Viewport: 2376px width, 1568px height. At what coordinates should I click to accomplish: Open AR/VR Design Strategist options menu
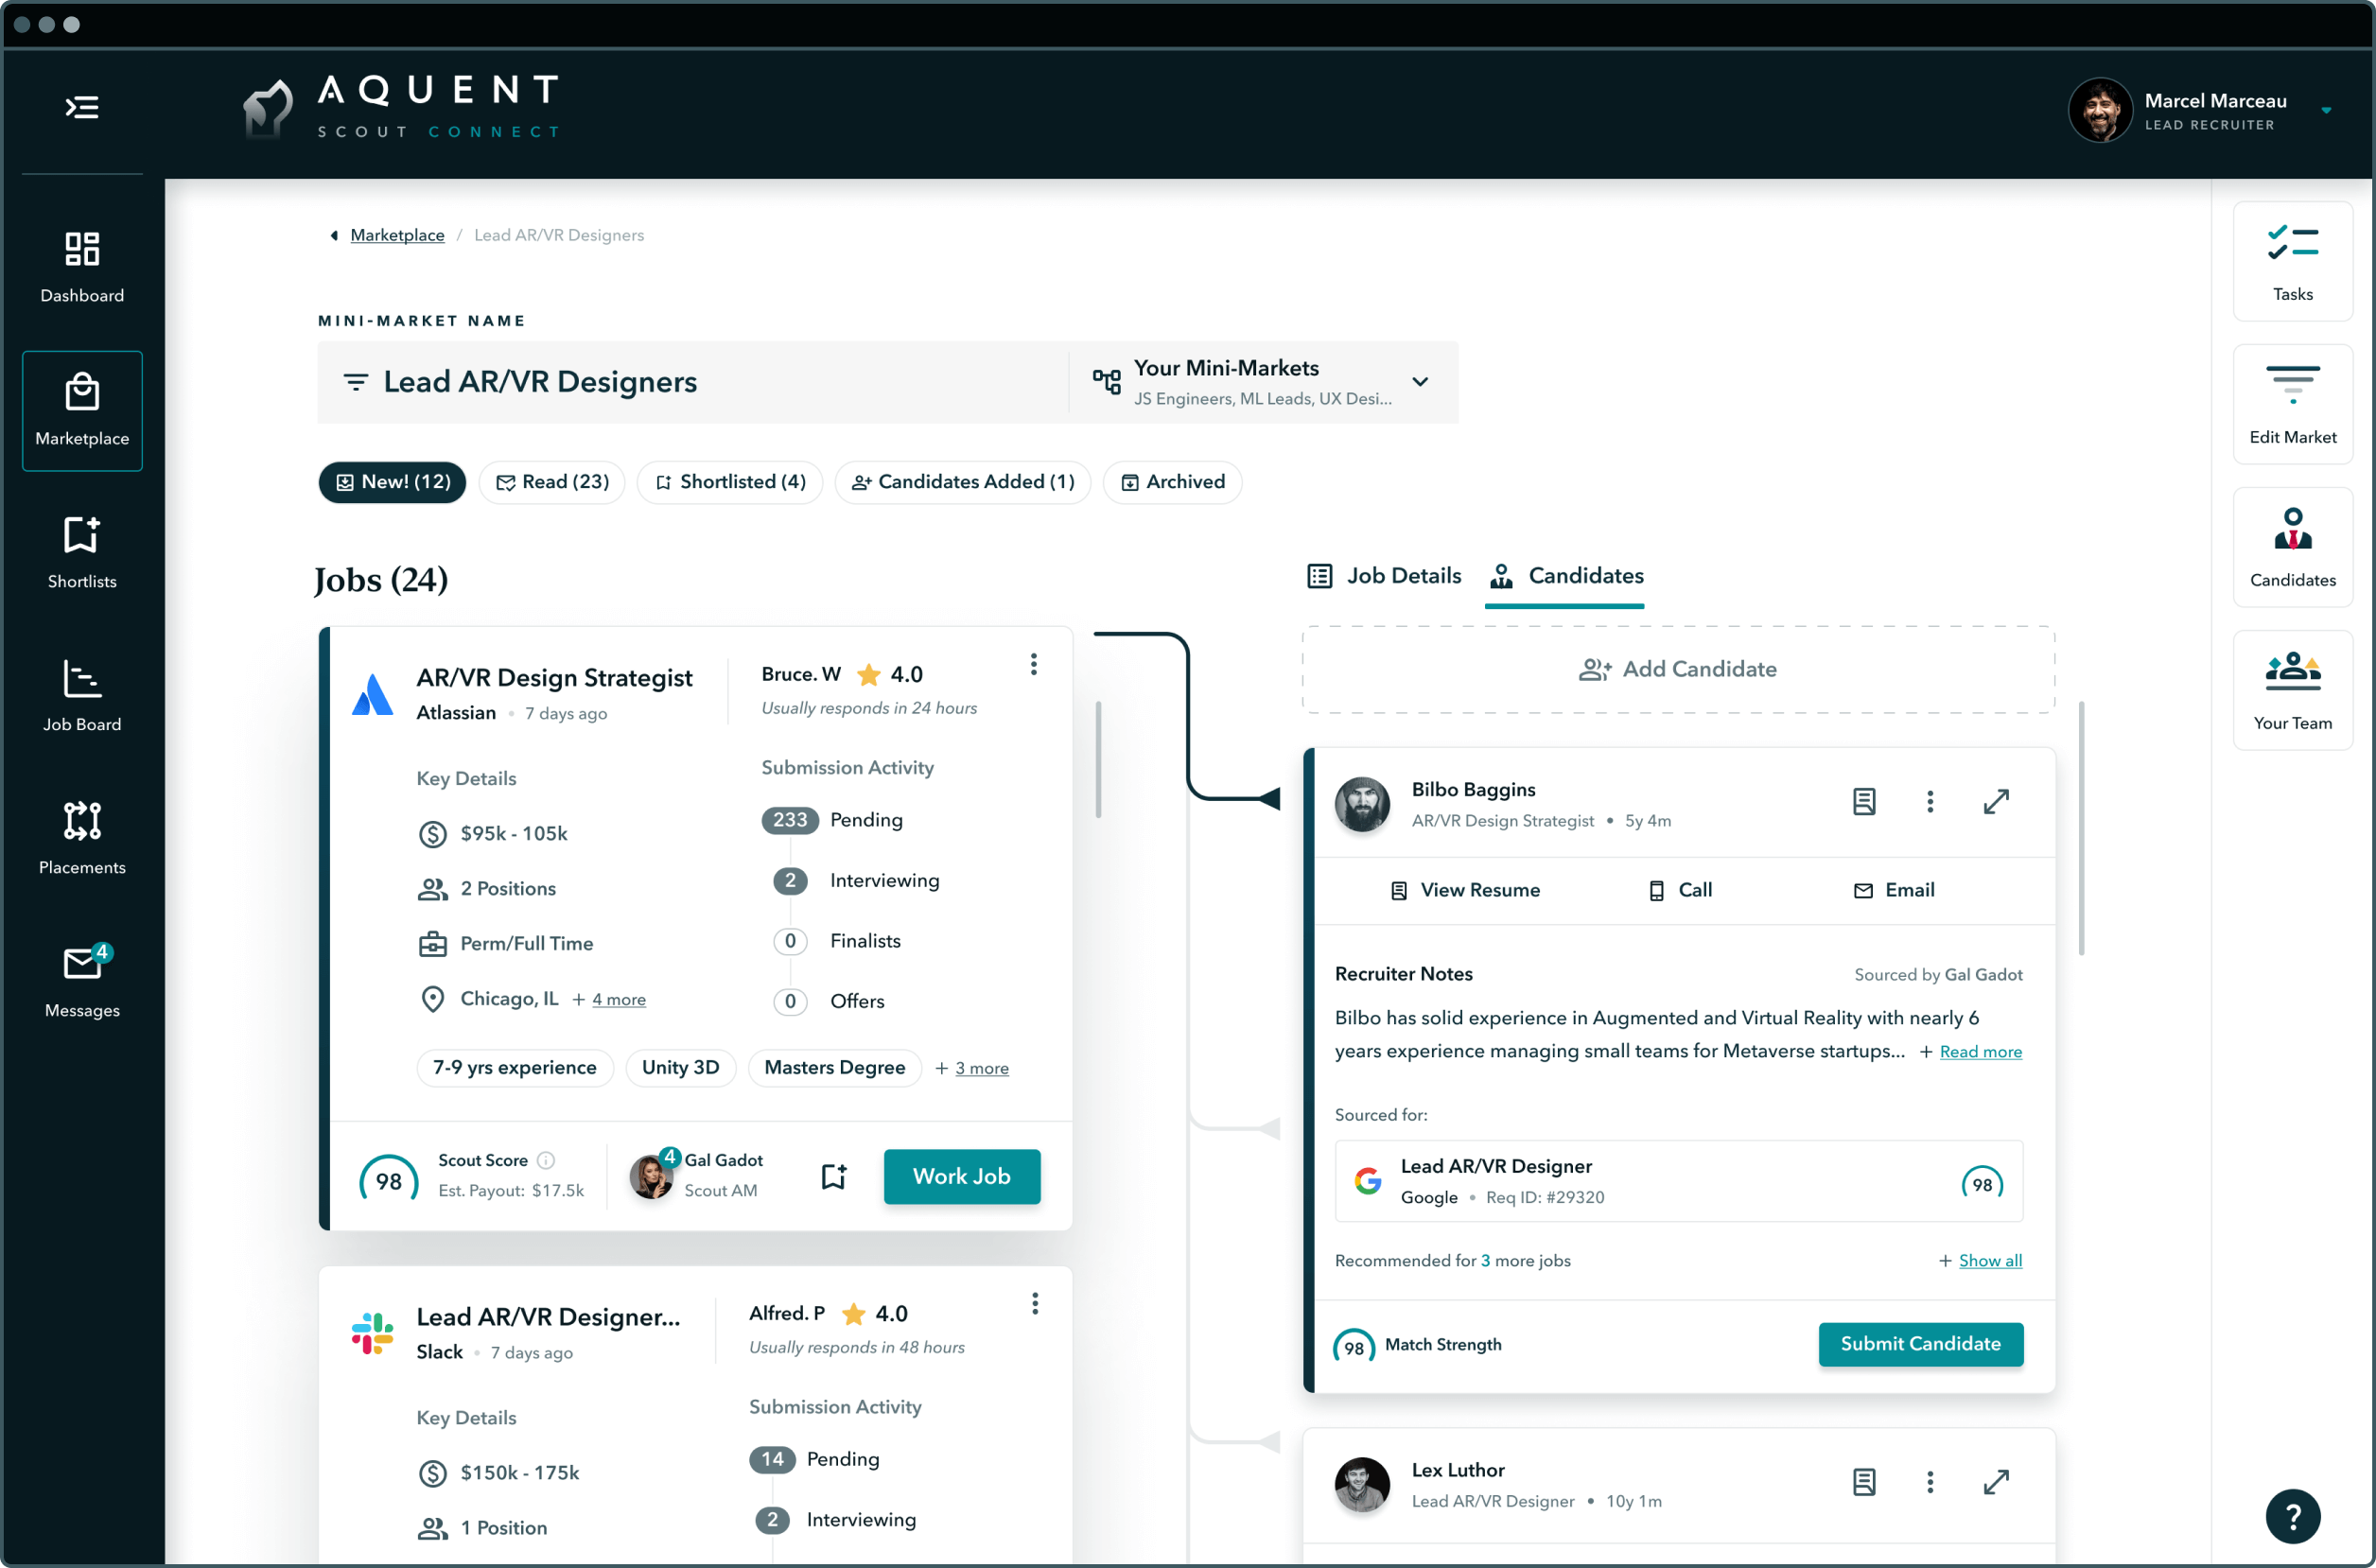(x=1034, y=665)
